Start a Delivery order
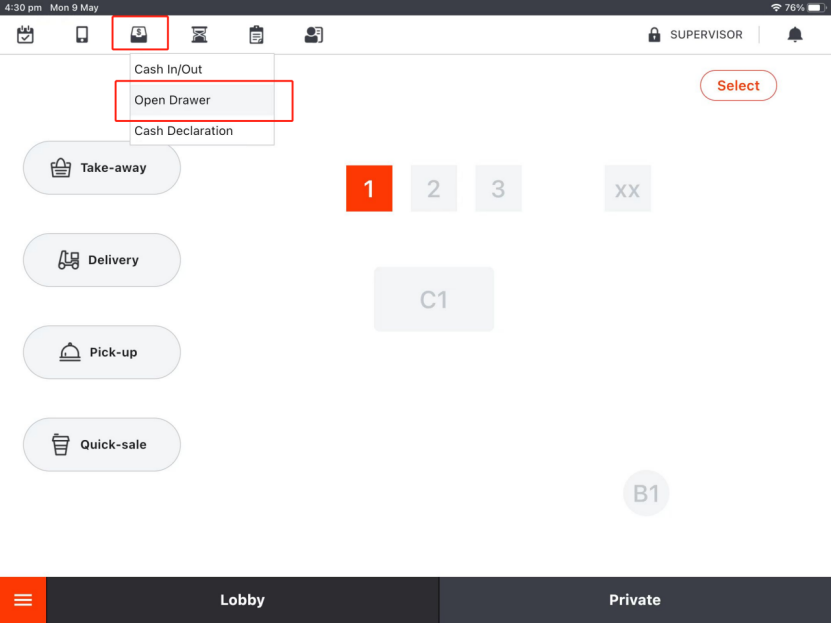The height and width of the screenshot is (623, 831). (x=102, y=260)
